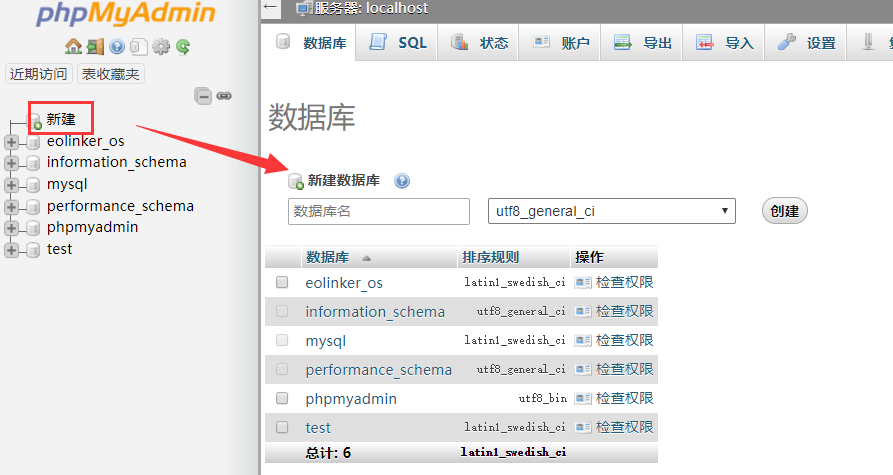The height and width of the screenshot is (475, 893).
Task: Click privileges icon in eolinker_os row
Action: [x=583, y=282]
